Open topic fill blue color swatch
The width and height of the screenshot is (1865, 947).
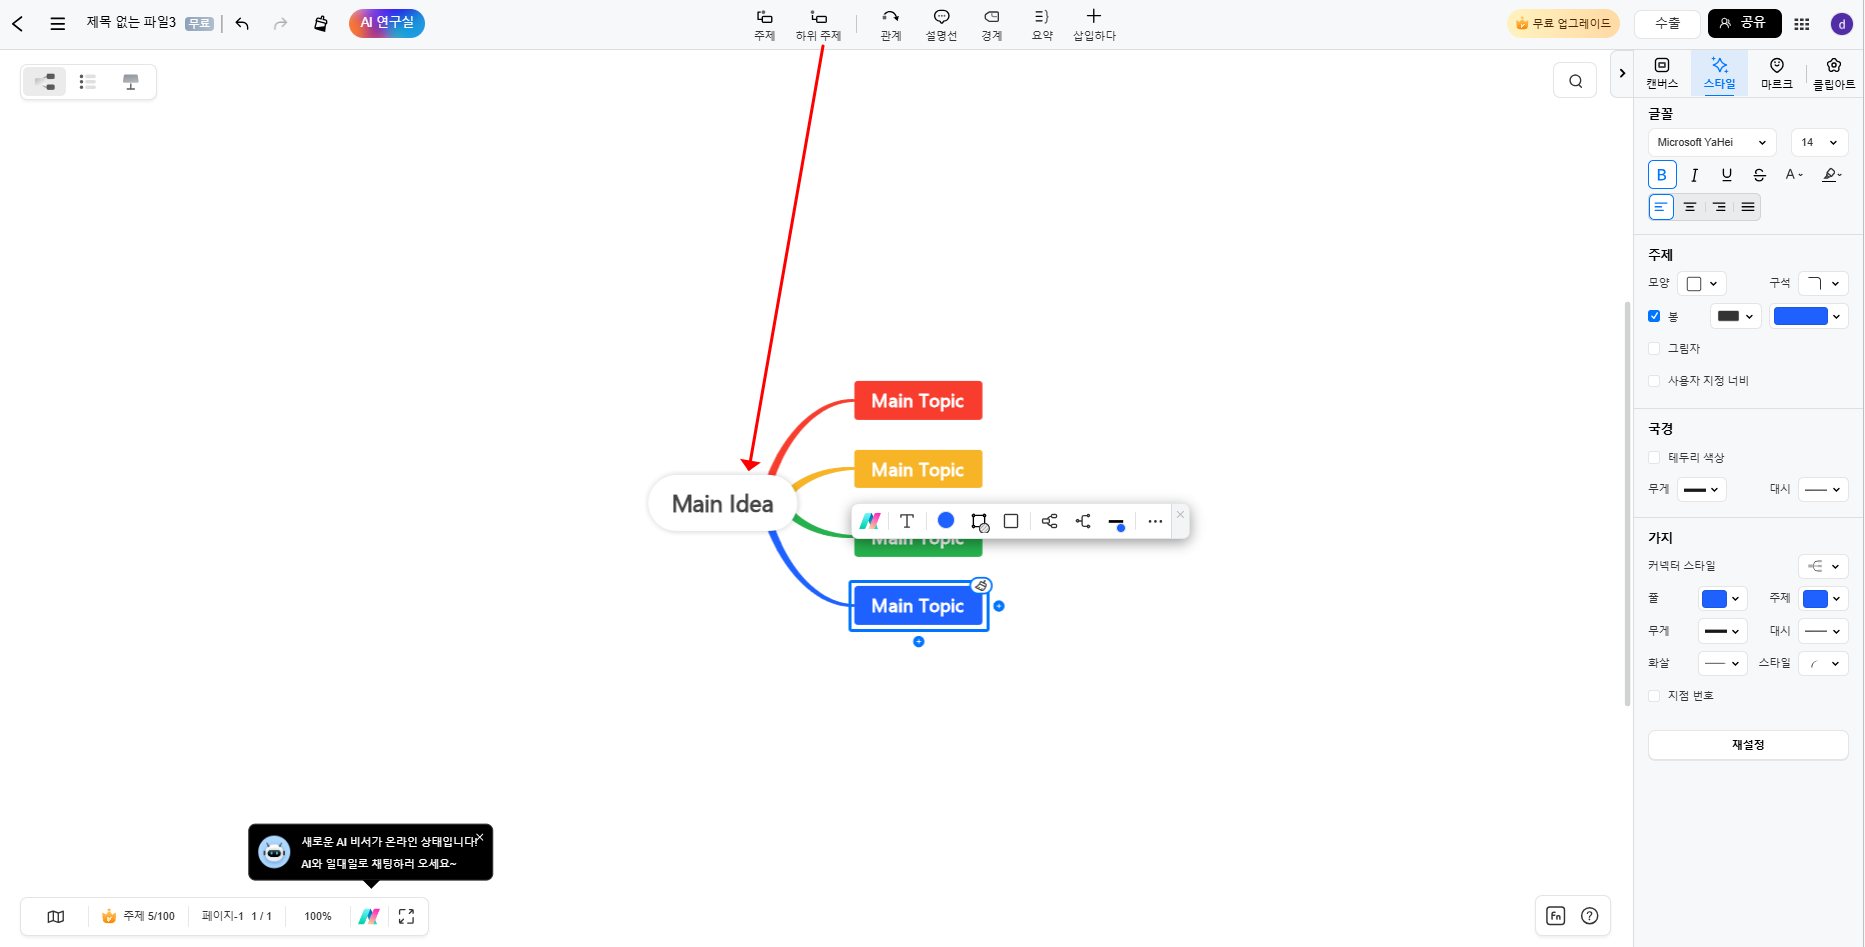click(x=1809, y=316)
